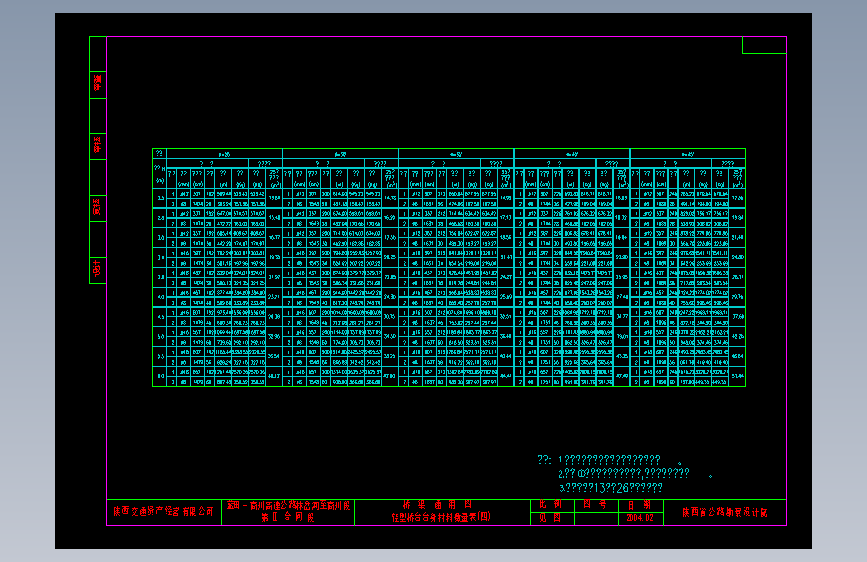The image size is (867, 562).
Task: Click the empty green box at the sheet's top-right corner
Action: [764, 45]
